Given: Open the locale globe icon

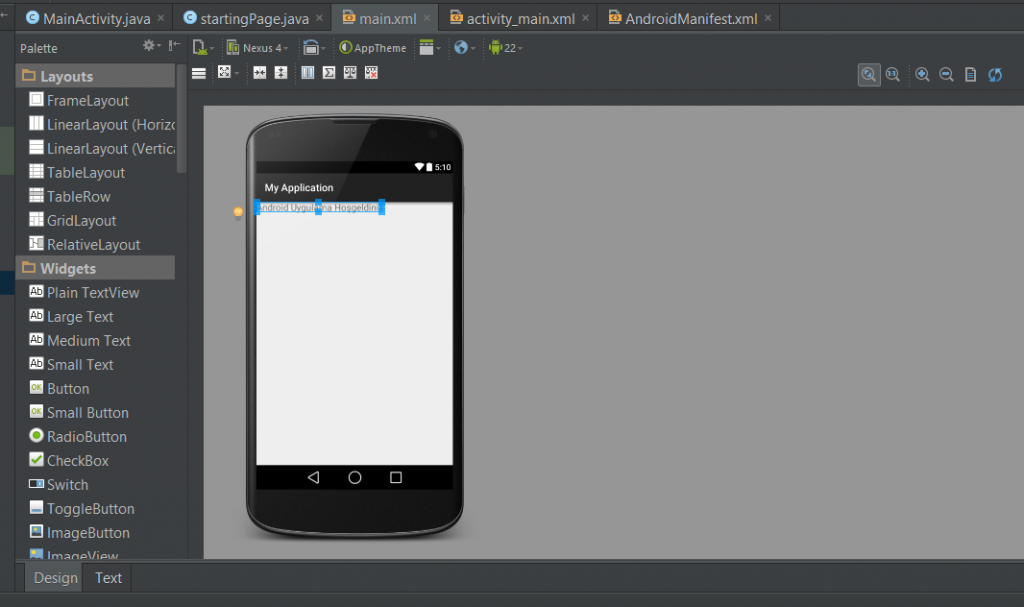Looking at the screenshot, I should pos(461,47).
